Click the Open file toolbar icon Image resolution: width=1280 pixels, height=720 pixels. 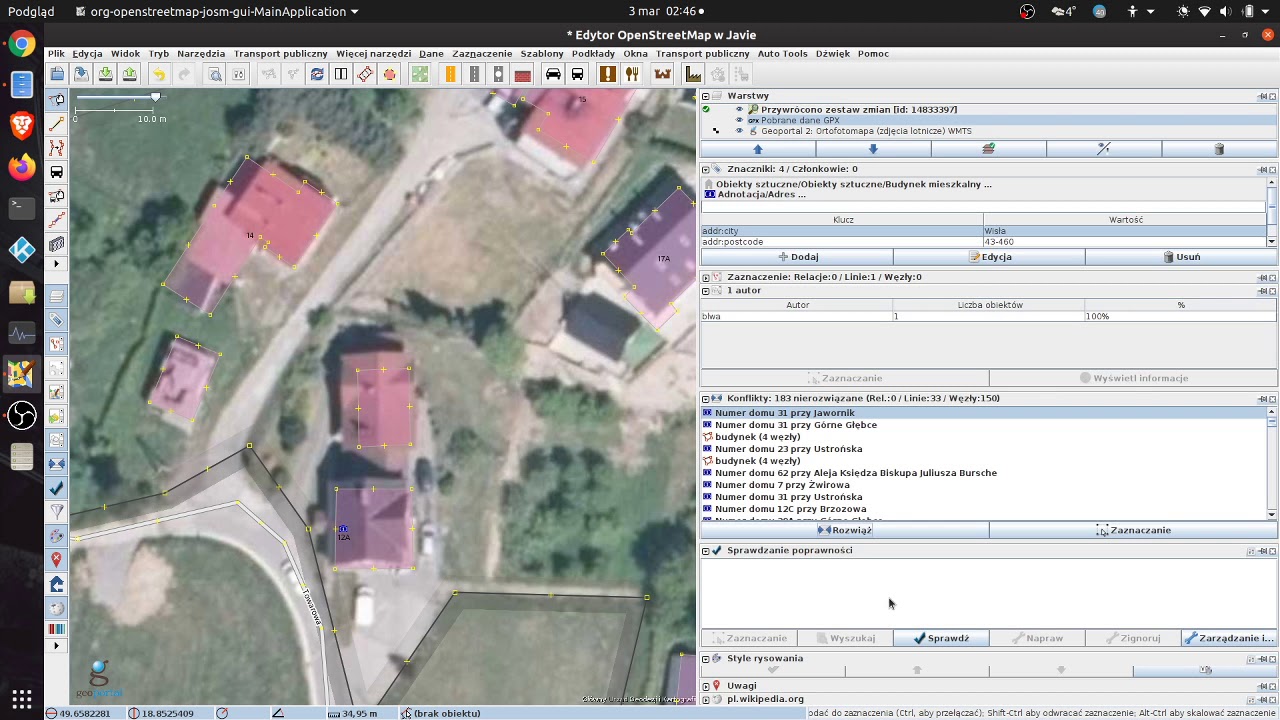57,74
